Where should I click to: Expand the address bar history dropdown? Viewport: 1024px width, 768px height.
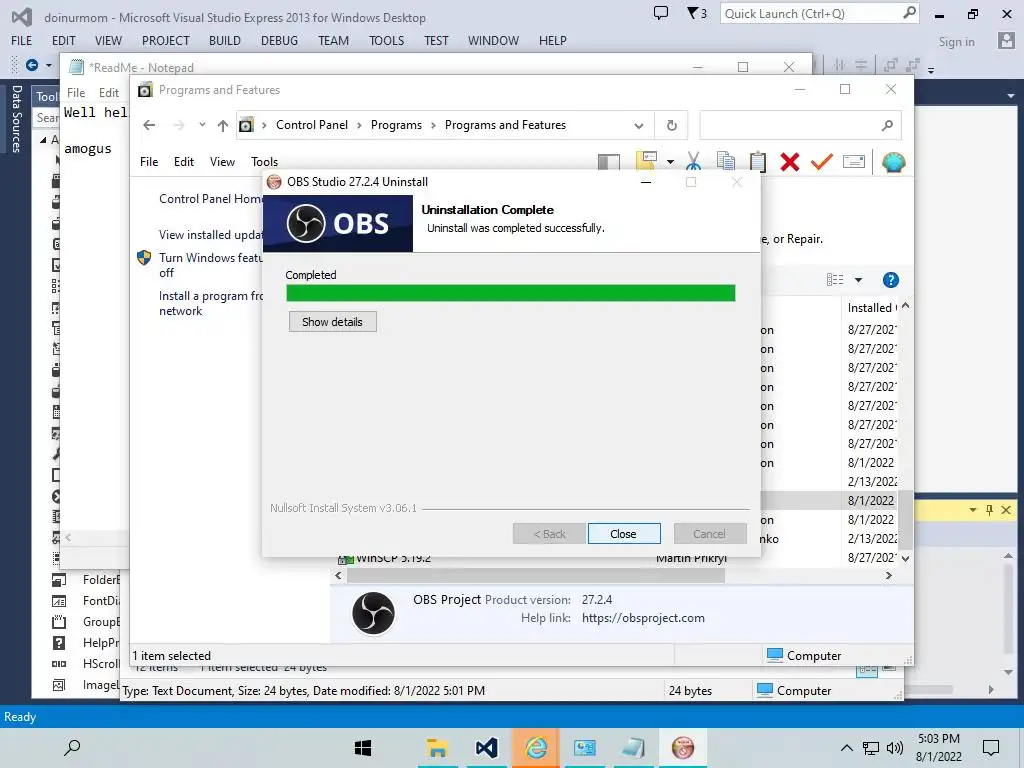[x=639, y=125]
